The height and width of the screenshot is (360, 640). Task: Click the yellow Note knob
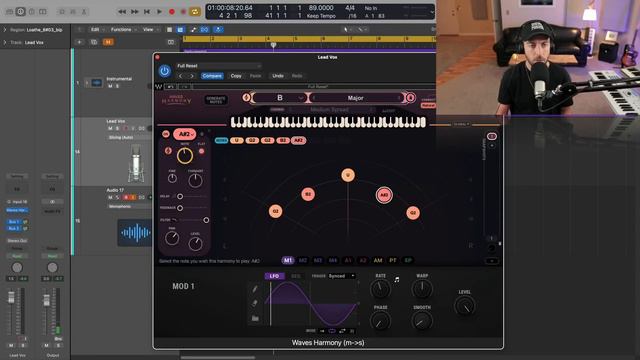[185, 156]
